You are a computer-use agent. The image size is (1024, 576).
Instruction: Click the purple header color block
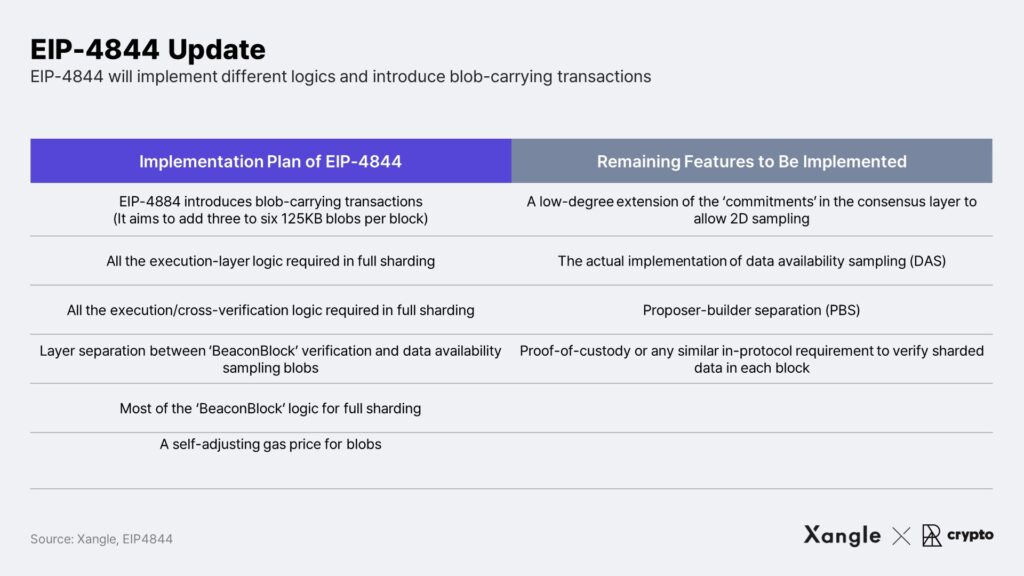pyautogui.click(x=270, y=161)
